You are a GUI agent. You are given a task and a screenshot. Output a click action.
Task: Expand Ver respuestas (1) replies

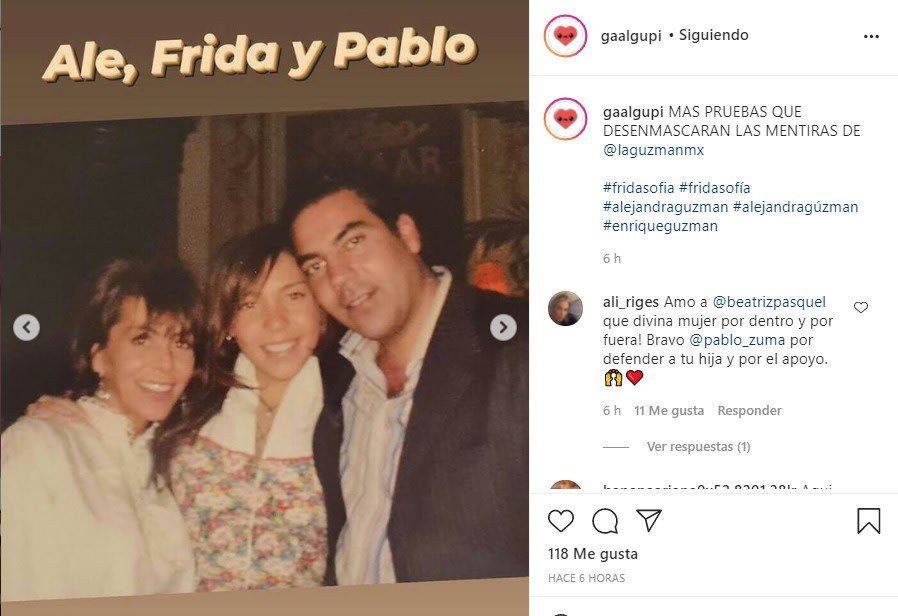(x=699, y=447)
